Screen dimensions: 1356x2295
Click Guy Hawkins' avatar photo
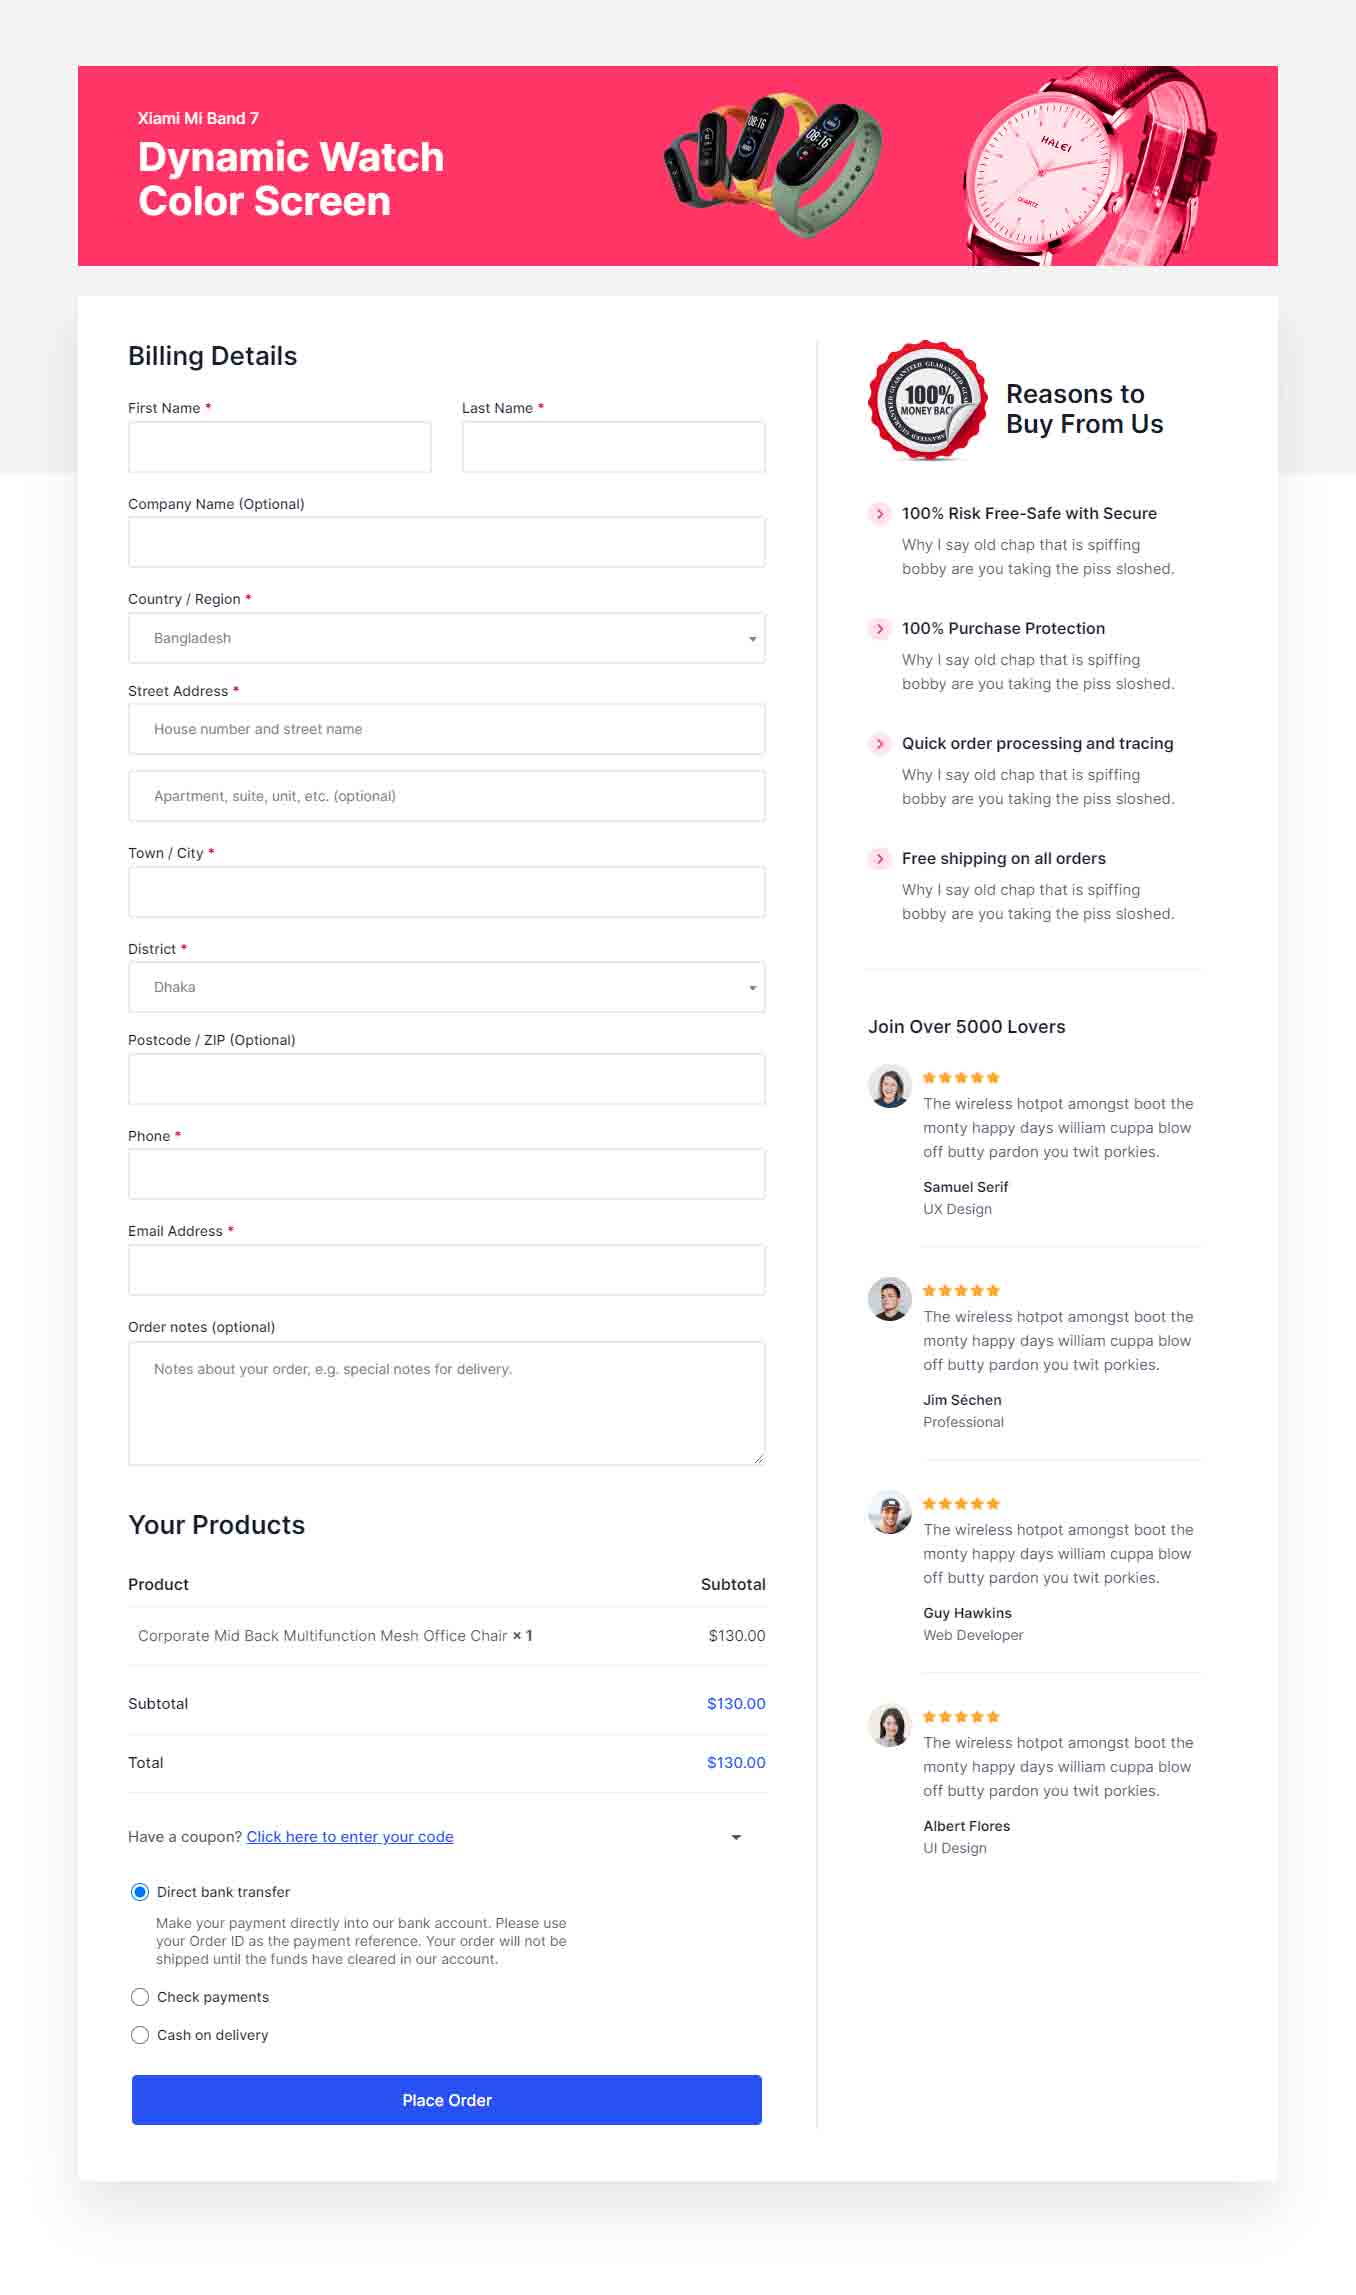tap(889, 1513)
